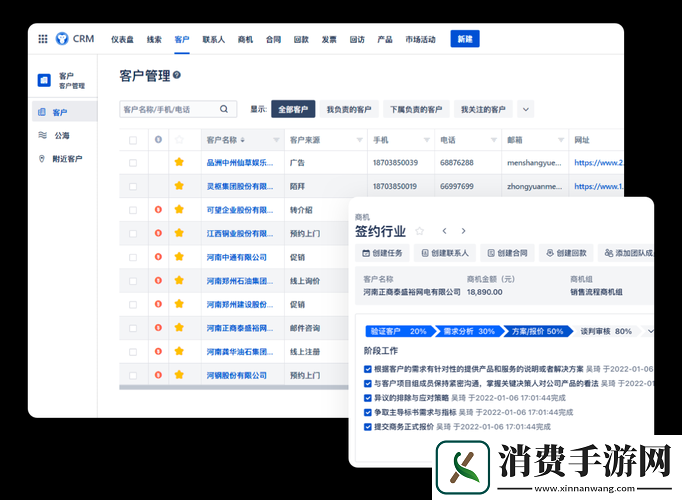Open the website link in 品洲中州 row
The width and height of the screenshot is (682, 500).
coord(598,163)
